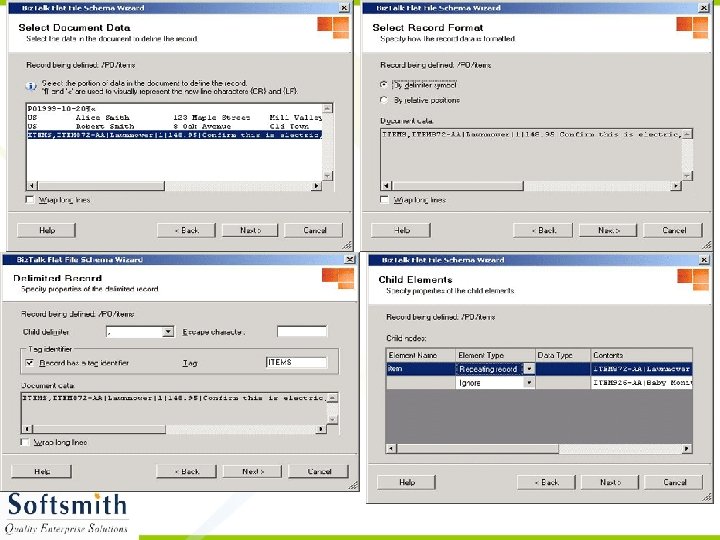Click the Element Name column header
The width and height of the screenshot is (720, 540).
click(420, 355)
